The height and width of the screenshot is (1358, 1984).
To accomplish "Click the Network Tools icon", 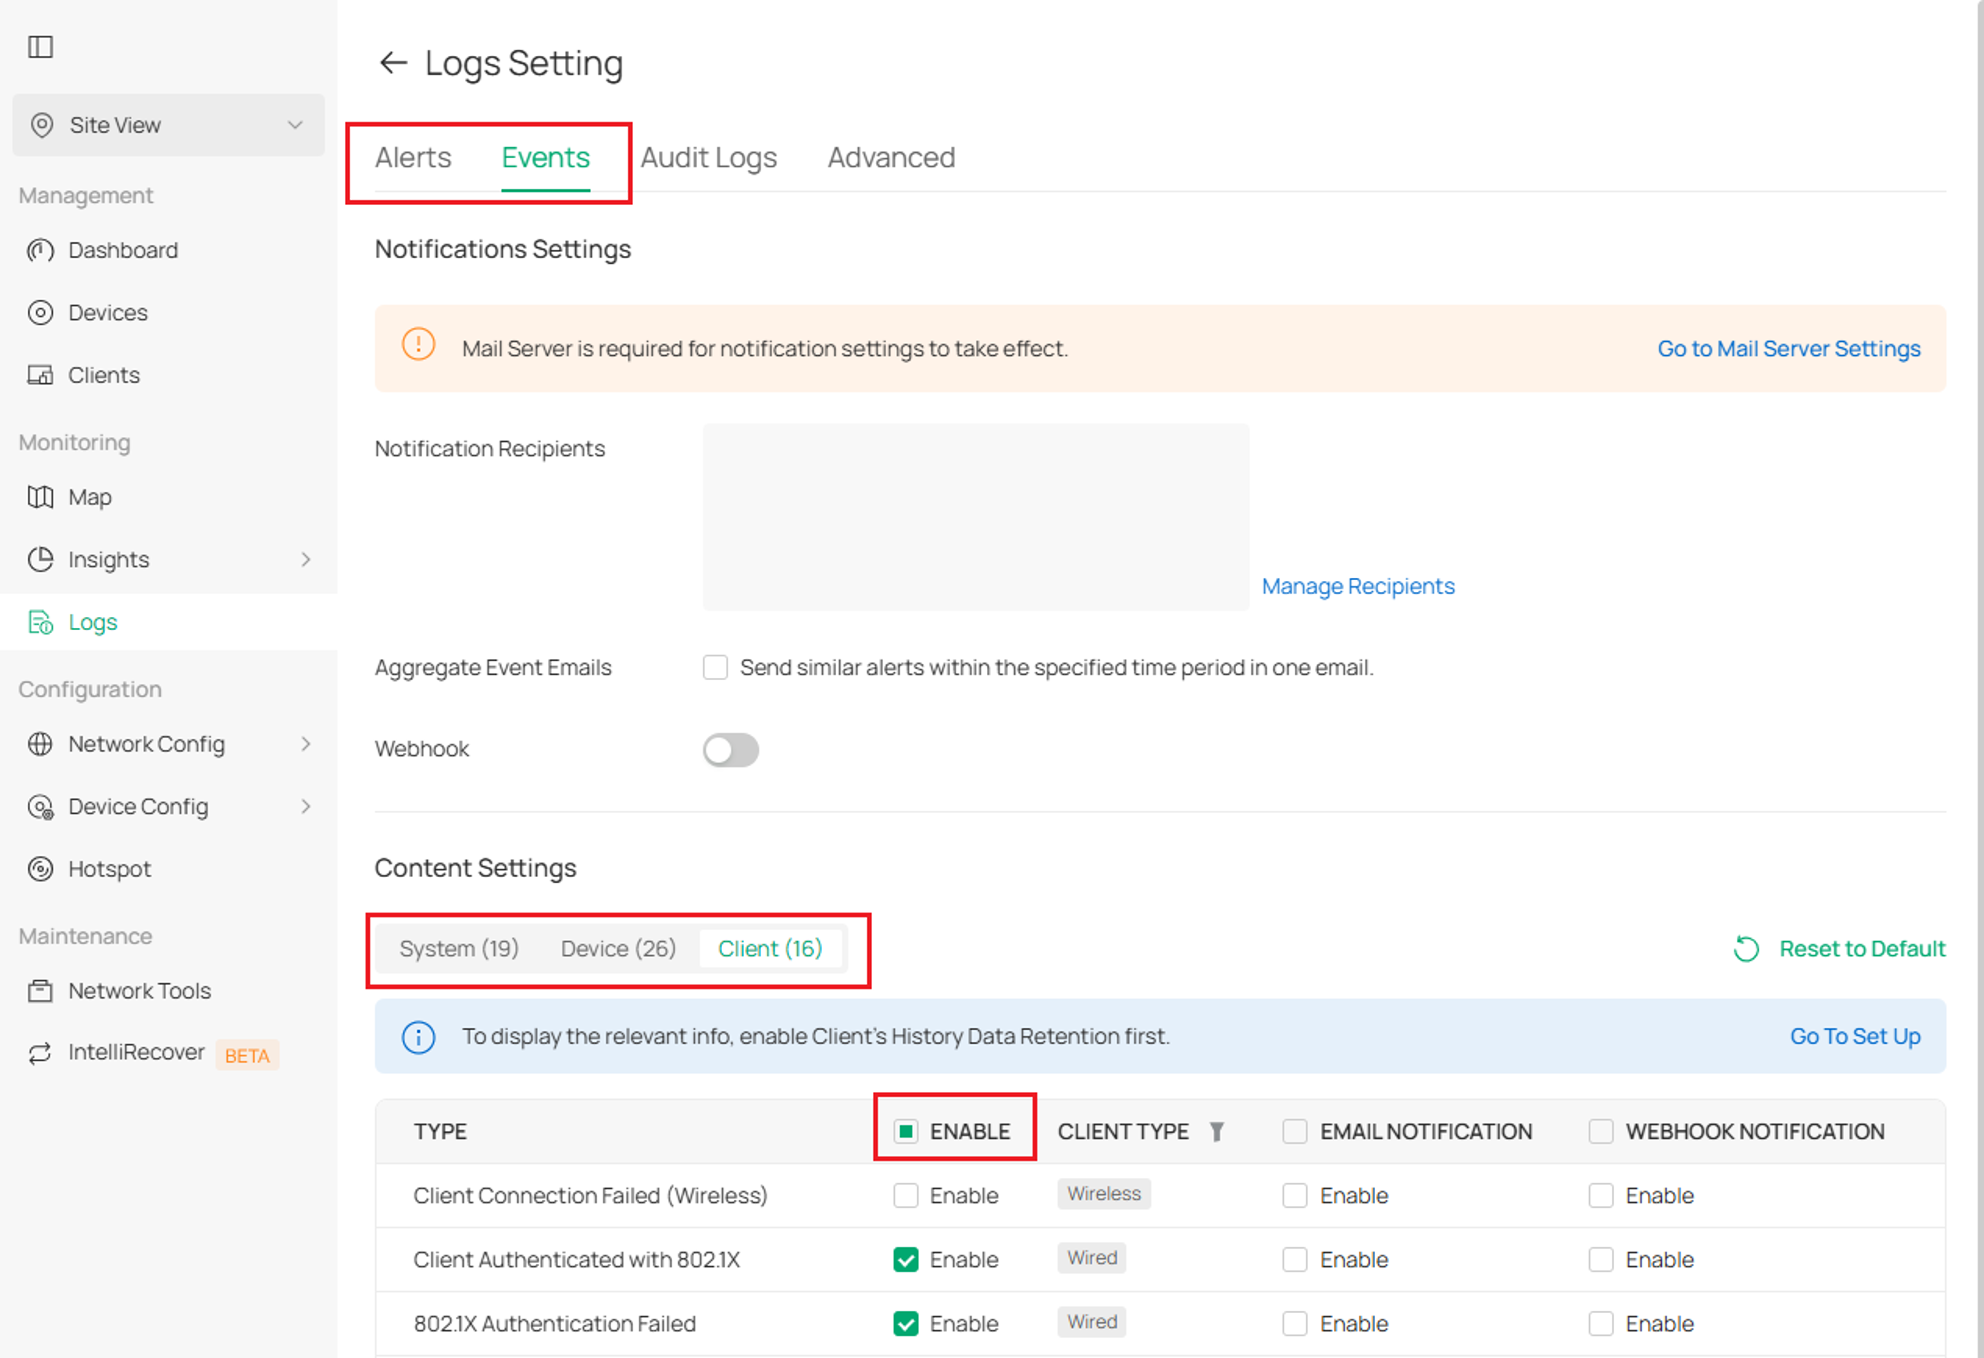I will click(x=40, y=991).
